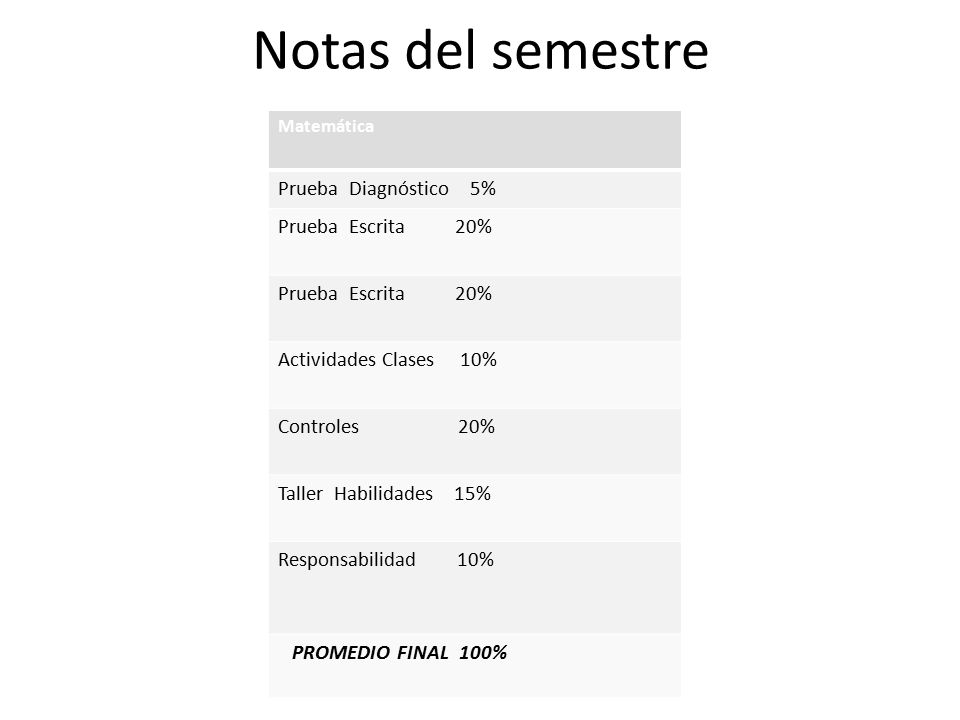Click the word Notas in title
This screenshot has height=720, width=960.
tap(321, 50)
